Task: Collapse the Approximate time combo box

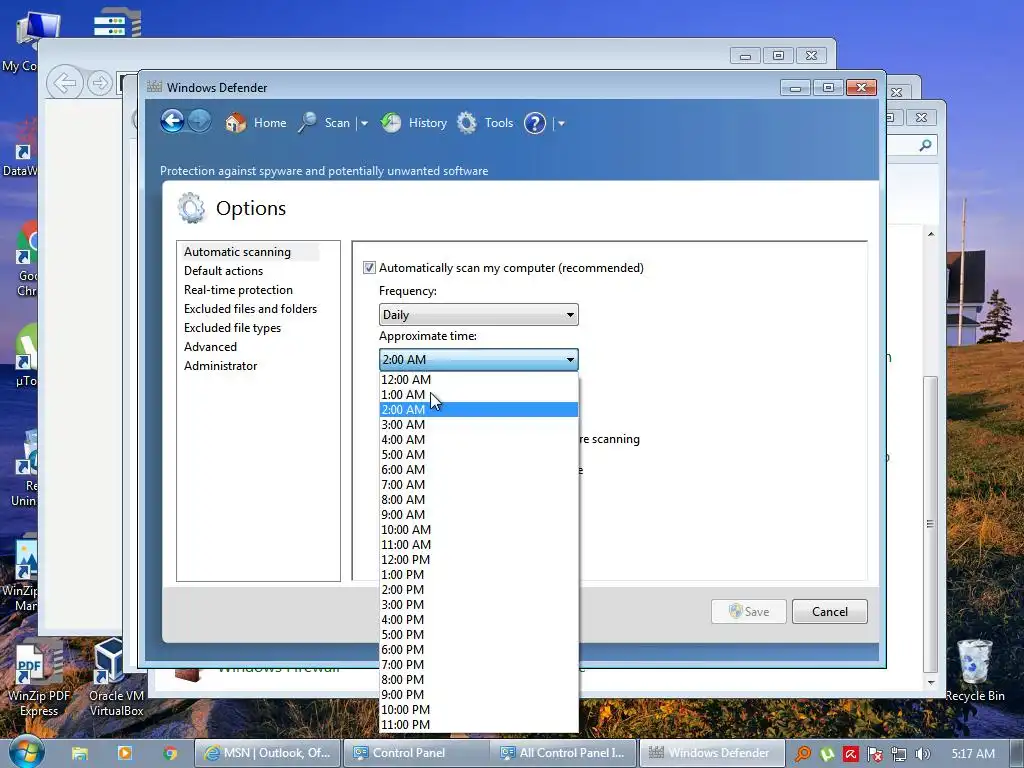Action: click(x=479, y=360)
